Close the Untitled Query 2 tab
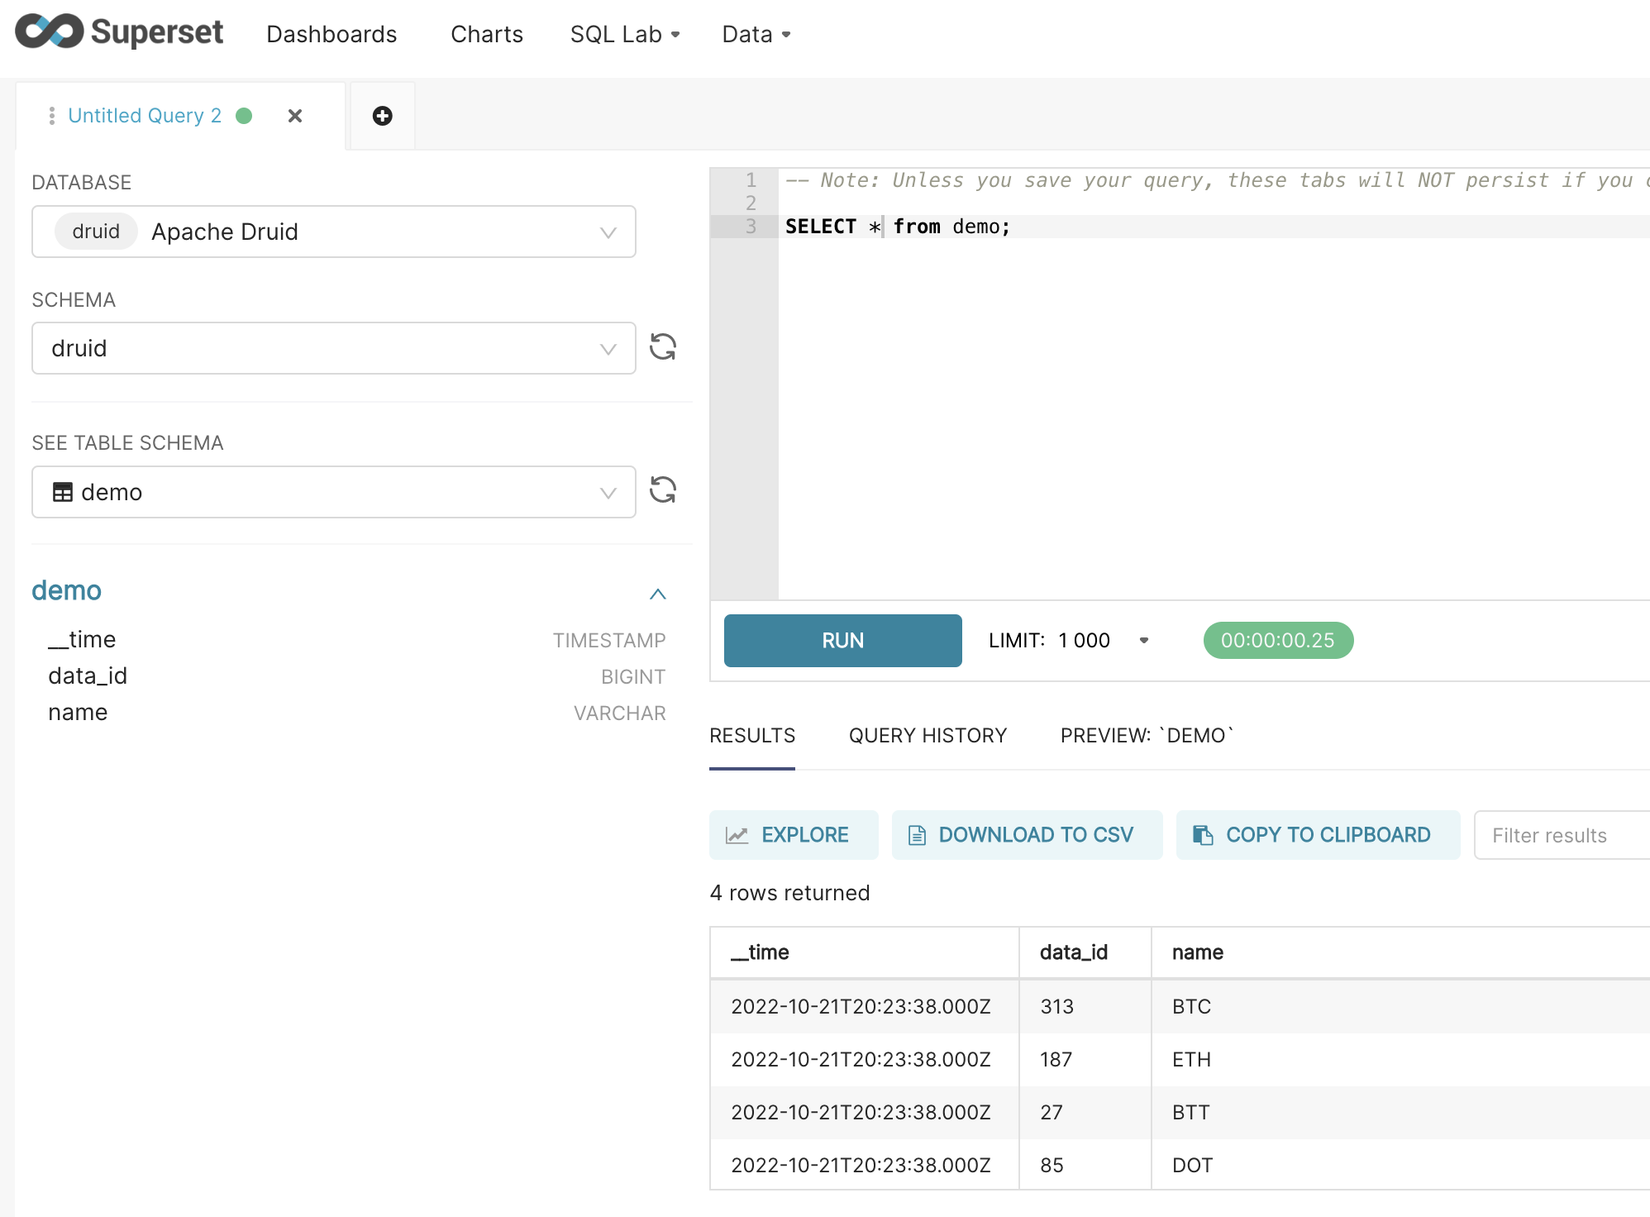This screenshot has height=1217, width=1650. pyautogui.click(x=295, y=116)
